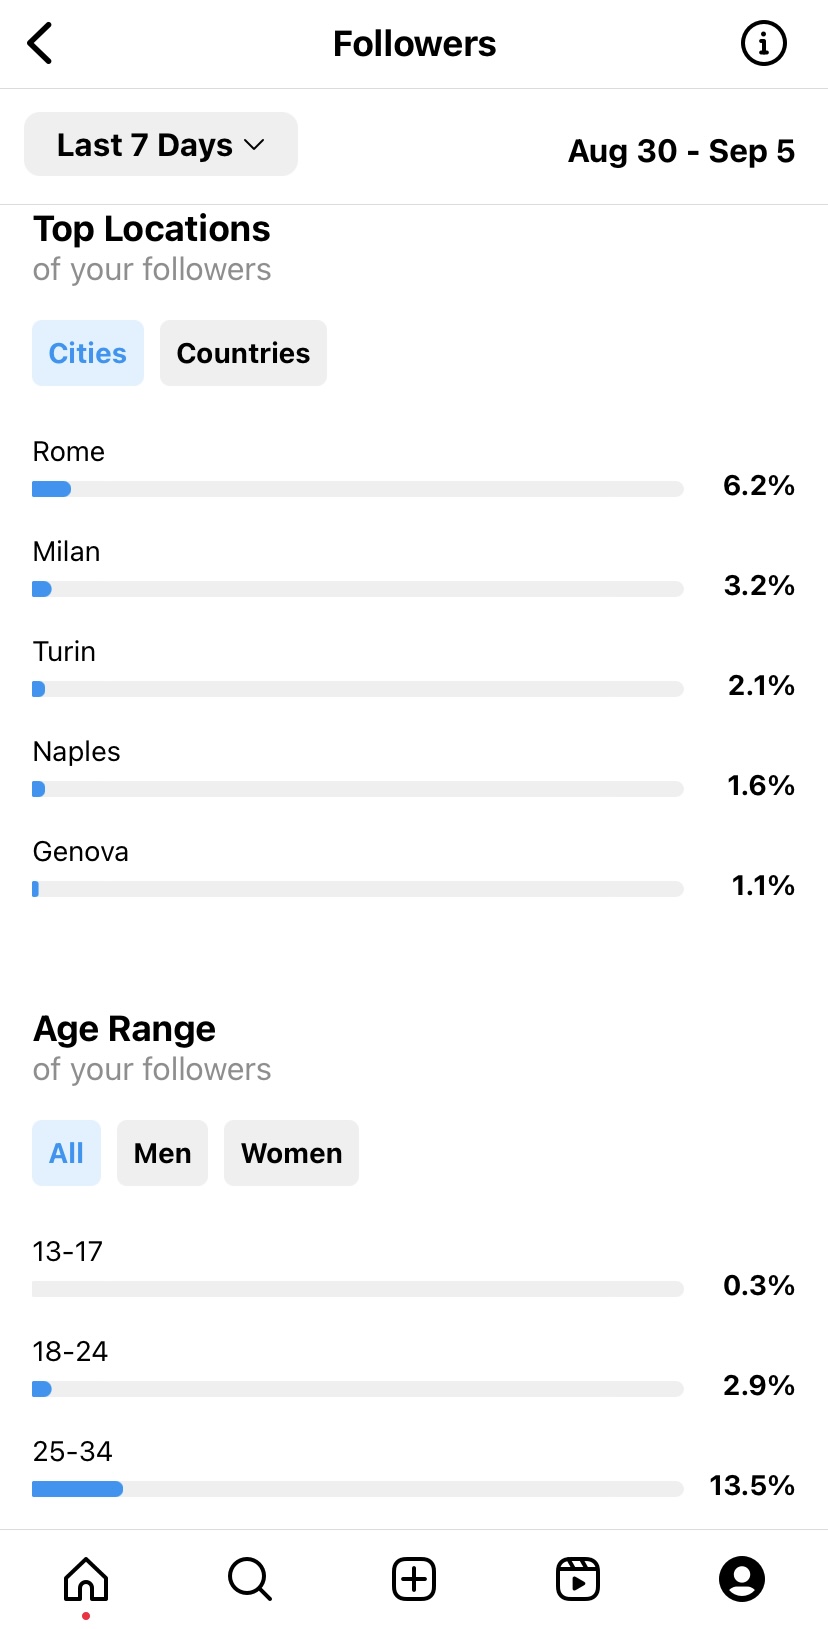Open the Reels icon
Viewport: 828px width, 1629px height.
pyautogui.click(x=578, y=1579)
